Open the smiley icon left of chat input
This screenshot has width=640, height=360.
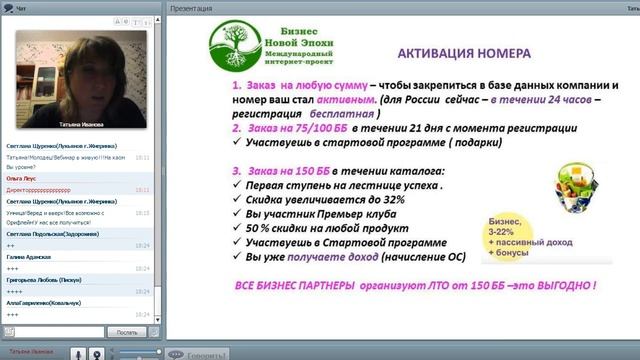pos(9,332)
